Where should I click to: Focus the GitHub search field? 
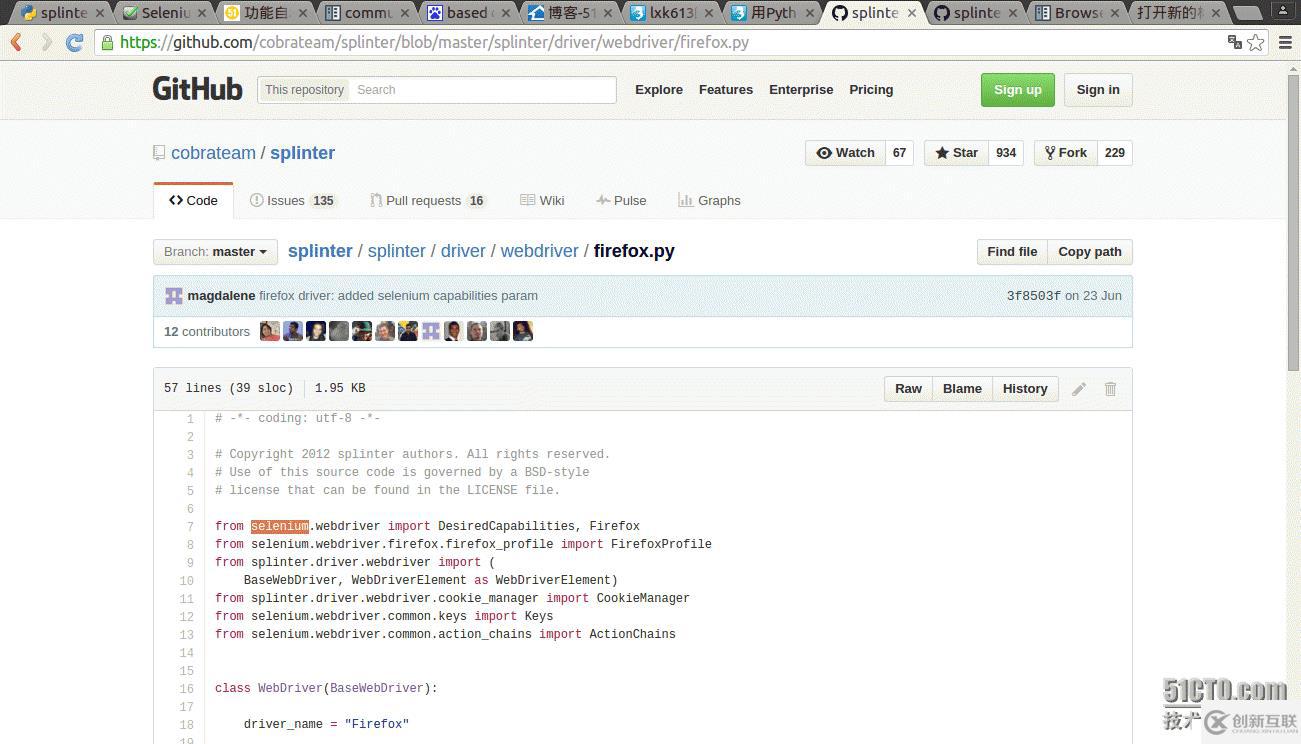[483, 90]
